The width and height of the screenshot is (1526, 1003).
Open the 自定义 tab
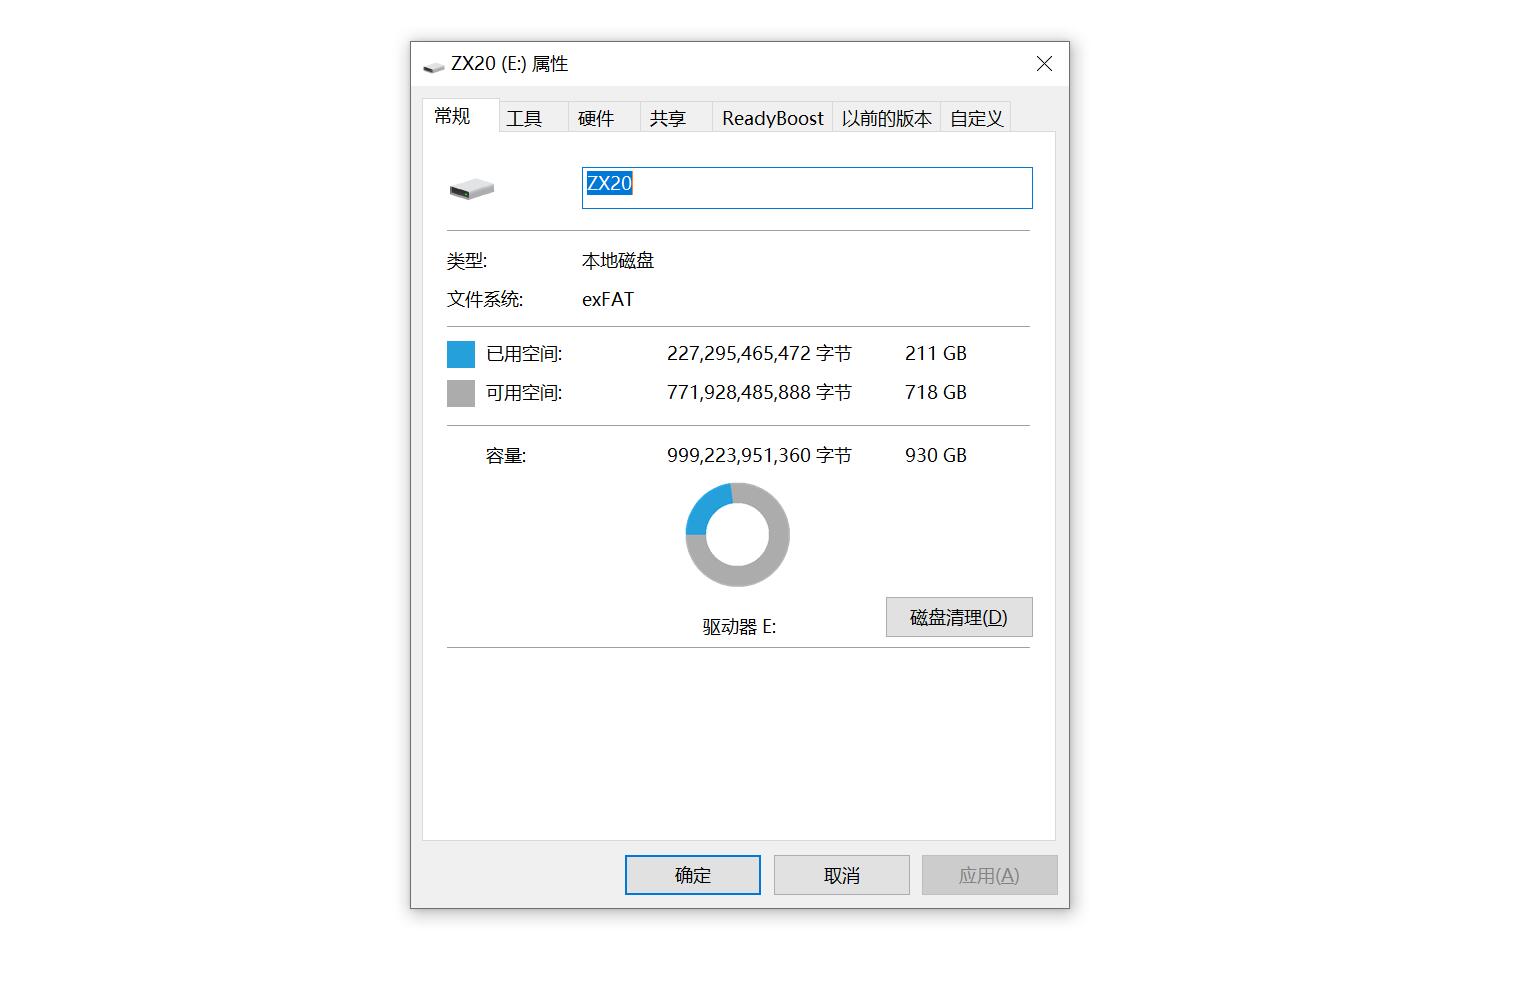pos(975,117)
